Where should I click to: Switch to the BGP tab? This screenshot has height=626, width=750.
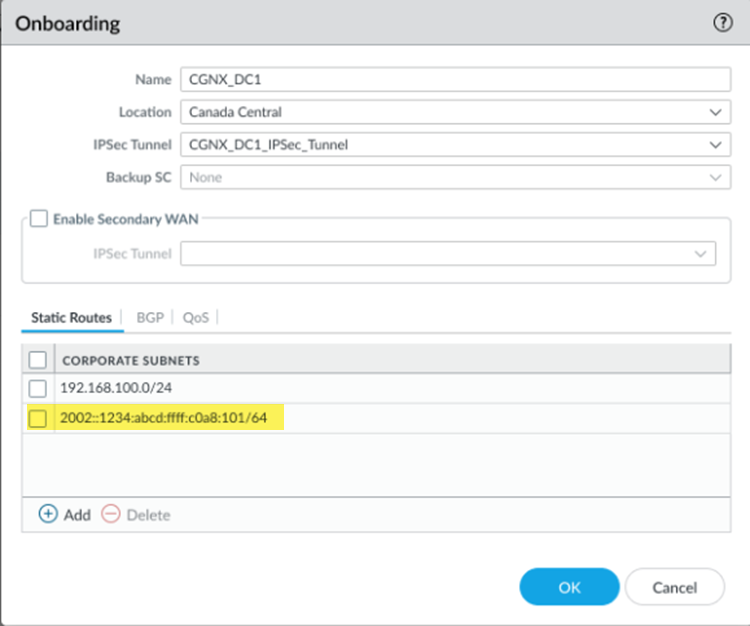pos(150,317)
